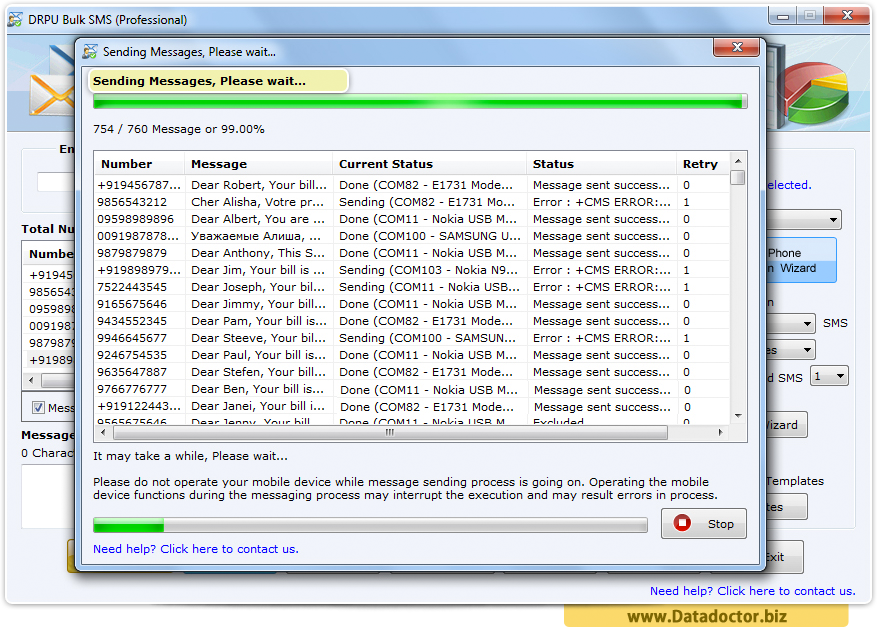
Task: Select the Dear Jimmy message row
Action: coord(412,304)
